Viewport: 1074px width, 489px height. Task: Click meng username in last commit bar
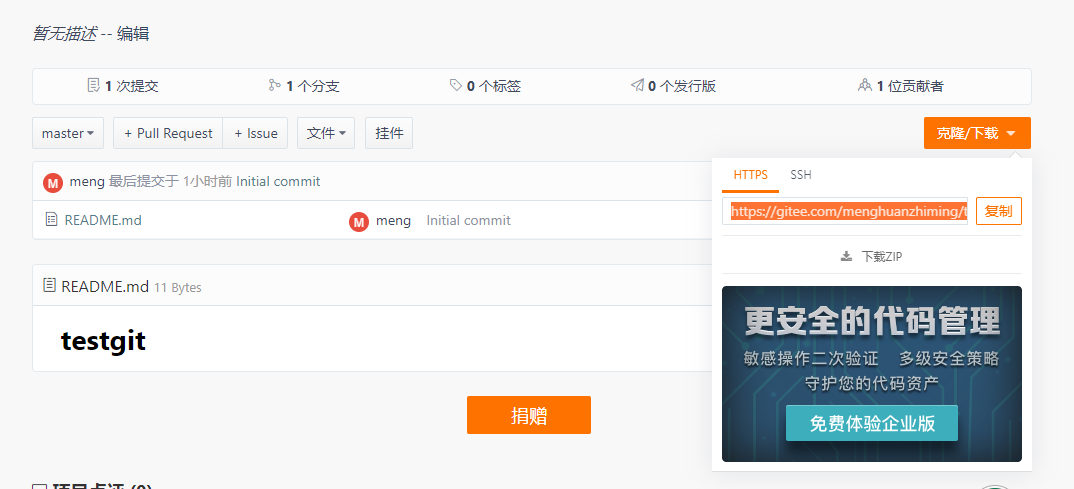[x=87, y=181]
